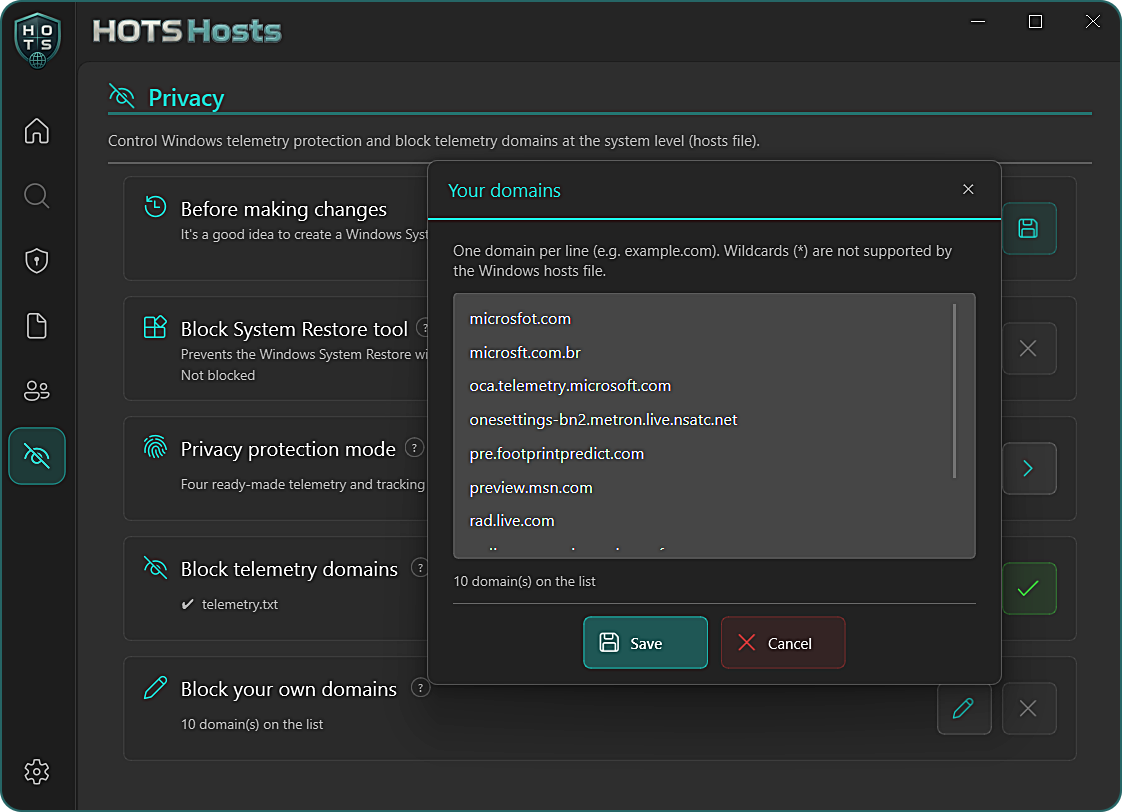Viewport: 1122px width, 812px height.
Task: Open Settings gear in sidebar
Action: click(36, 771)
